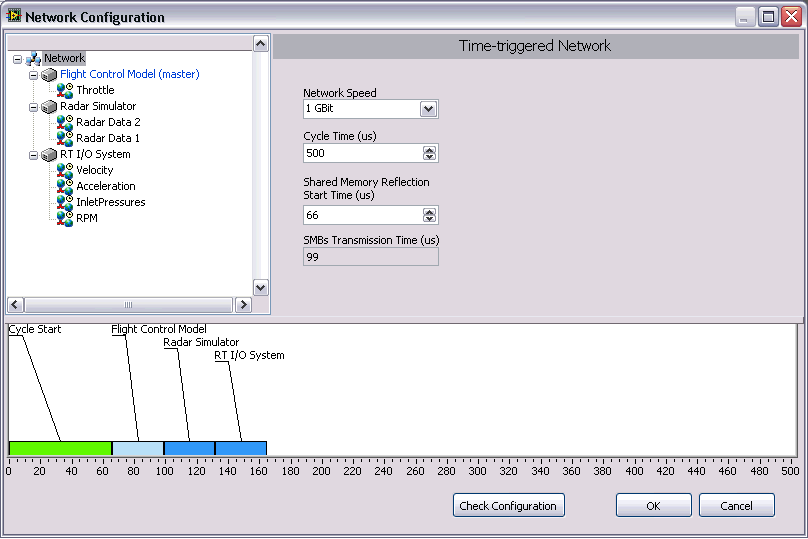Click the Shared Memory Reflection Start Time stepper
Screen dimensions: 808x539
[x=429, y=215]
